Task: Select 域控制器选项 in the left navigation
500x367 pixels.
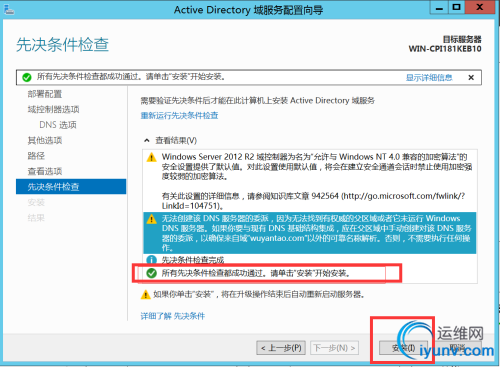Action: (x=53, y=109)
